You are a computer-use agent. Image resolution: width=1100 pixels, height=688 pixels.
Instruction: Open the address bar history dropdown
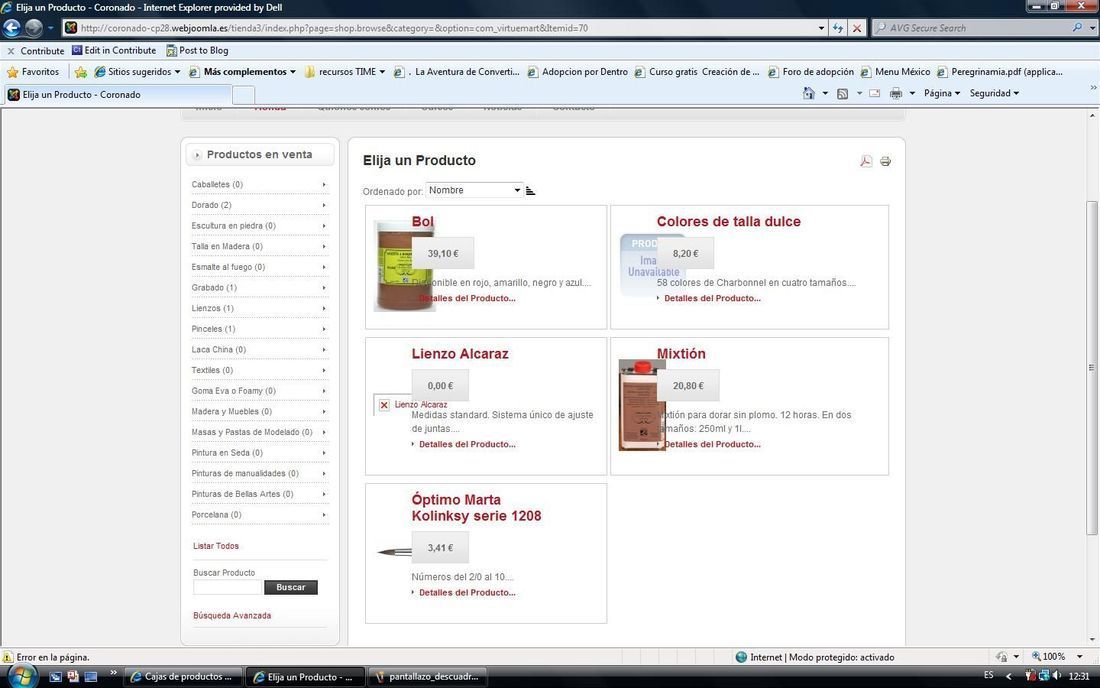[x=821, y=28]
